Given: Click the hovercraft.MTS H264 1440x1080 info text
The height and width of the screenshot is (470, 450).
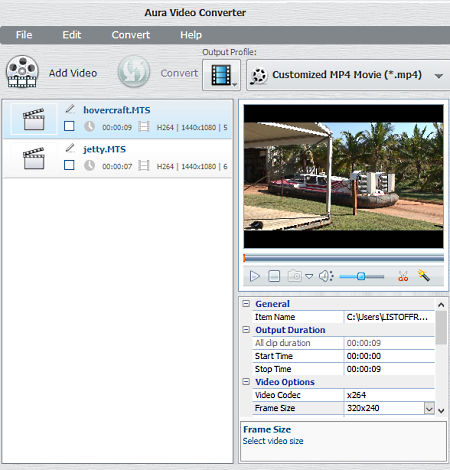Looking at the screenshot, I should pos(192,127).
